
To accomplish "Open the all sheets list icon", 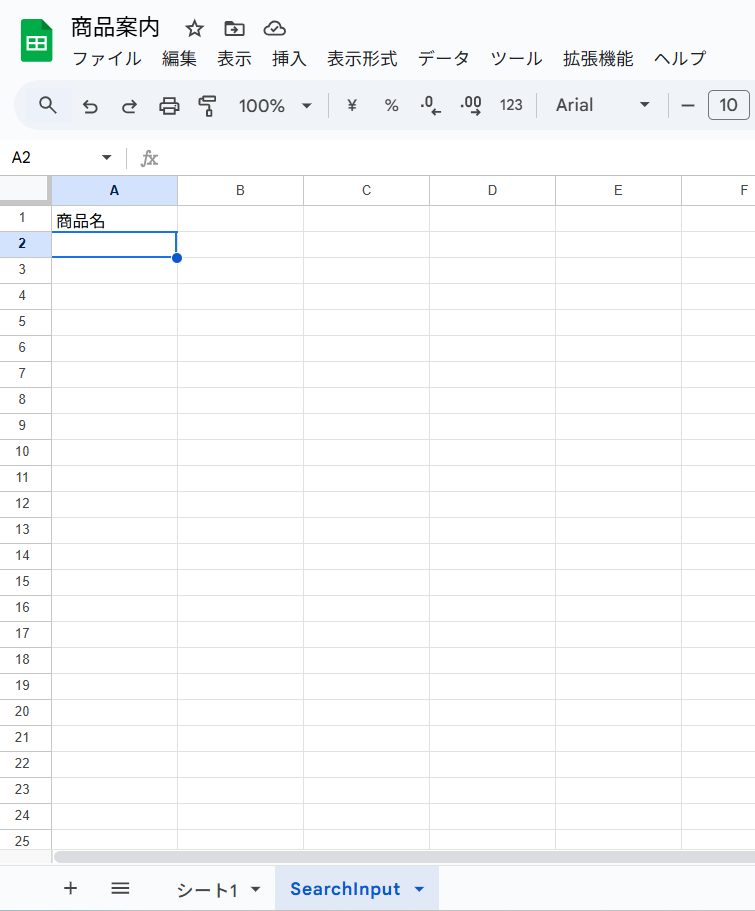I will [120, 888].
